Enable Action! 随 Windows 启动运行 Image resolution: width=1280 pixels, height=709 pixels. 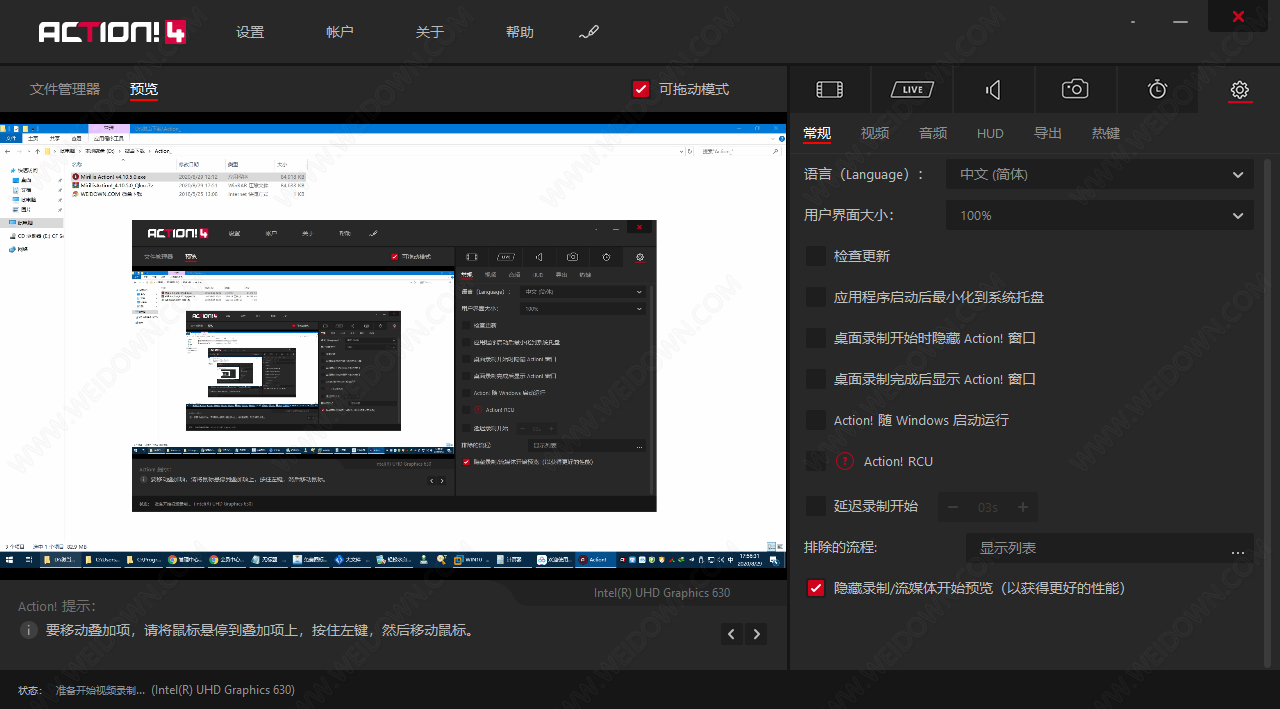coord(816,420)
